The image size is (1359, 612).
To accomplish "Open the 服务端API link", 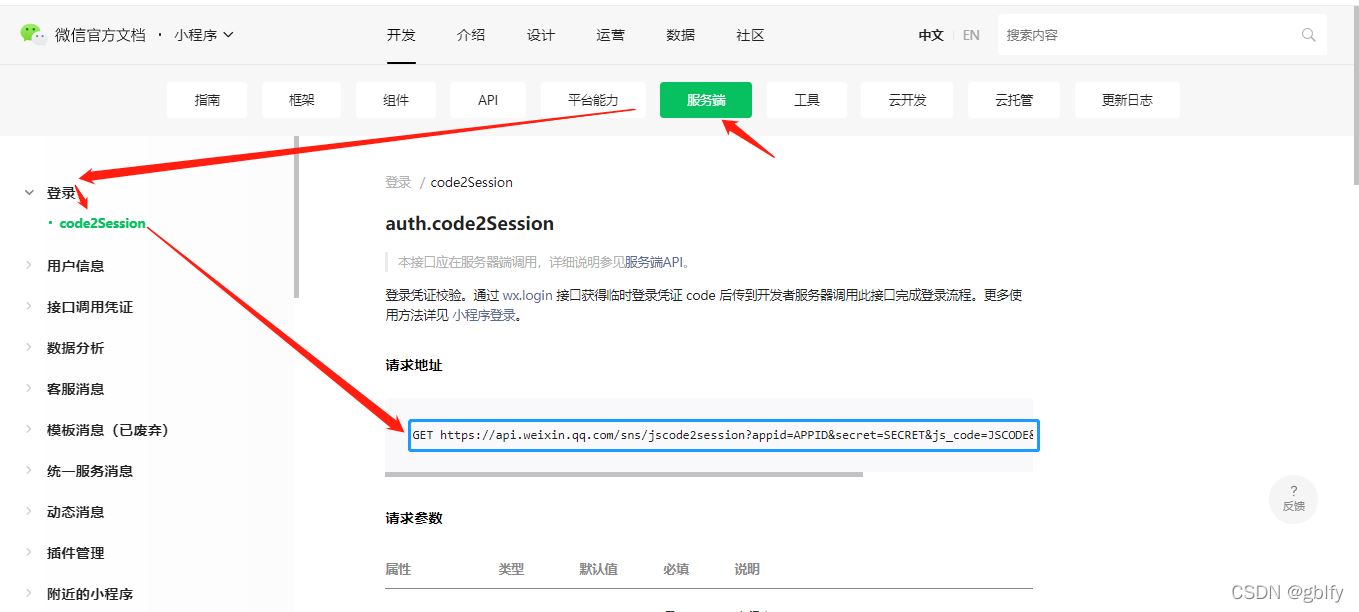I will (656, 263).
